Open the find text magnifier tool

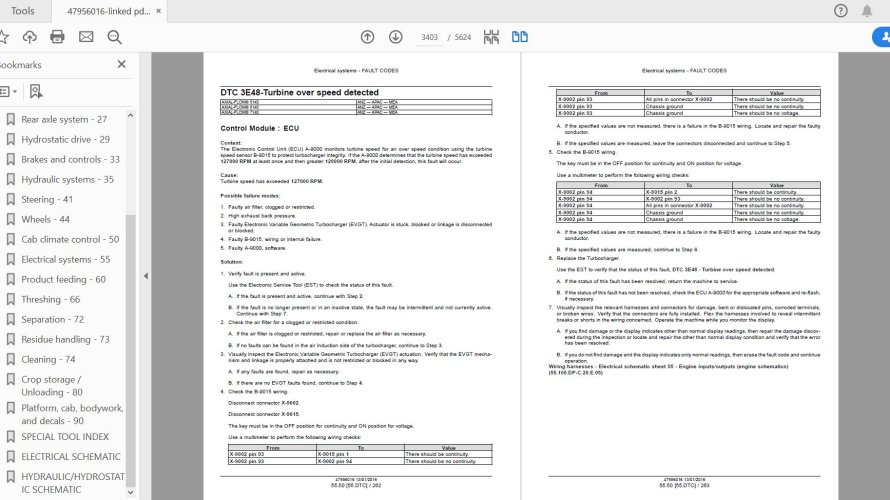[115, 37]
